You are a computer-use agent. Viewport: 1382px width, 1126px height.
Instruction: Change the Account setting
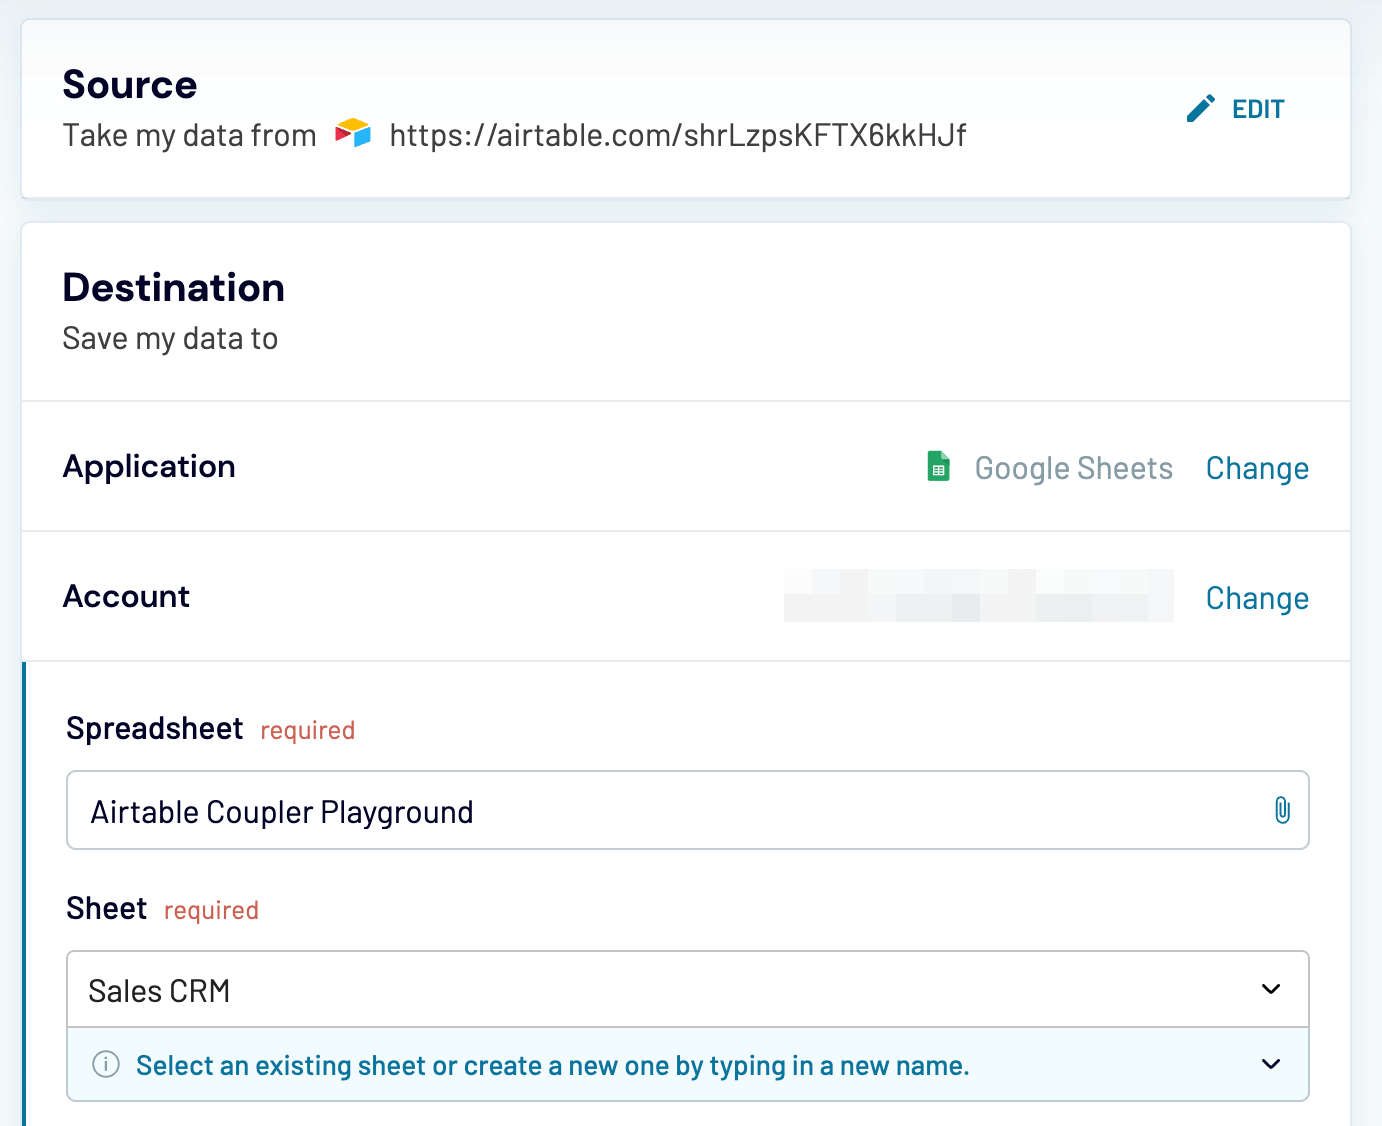[x=1257, y=598]
